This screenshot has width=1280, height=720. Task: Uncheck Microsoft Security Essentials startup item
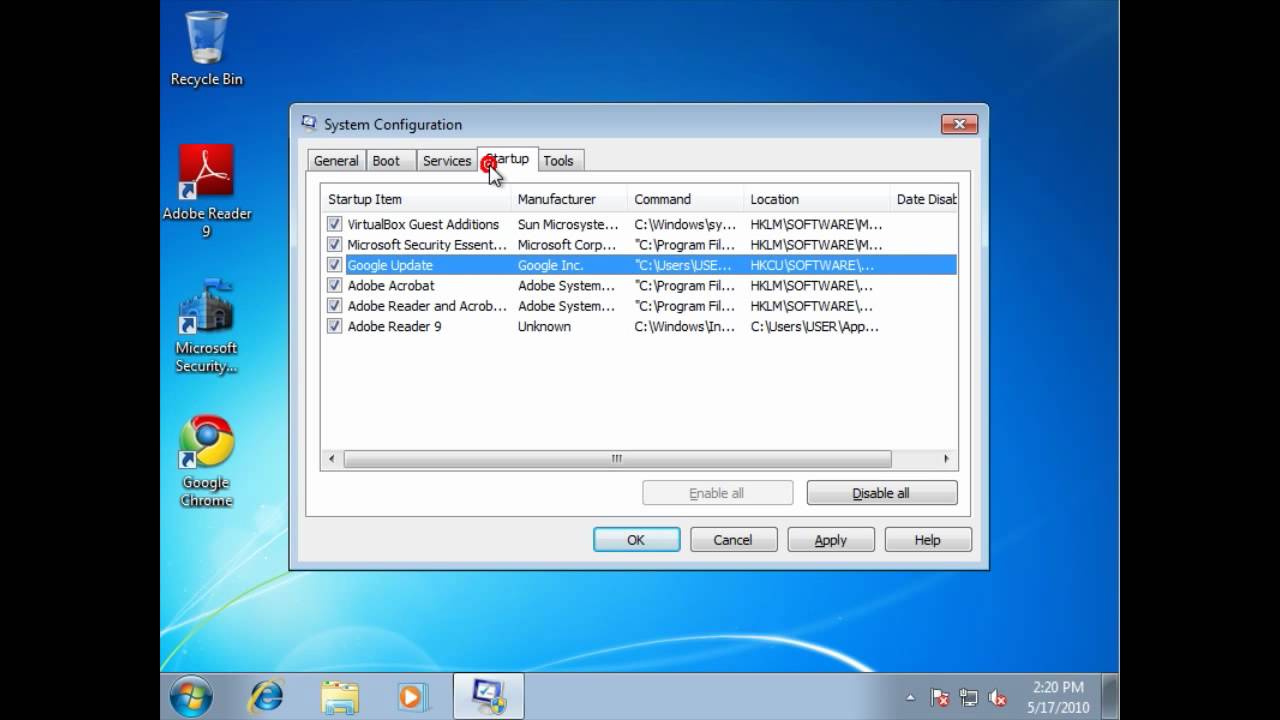pyautogui.click(x=334, y=244)
